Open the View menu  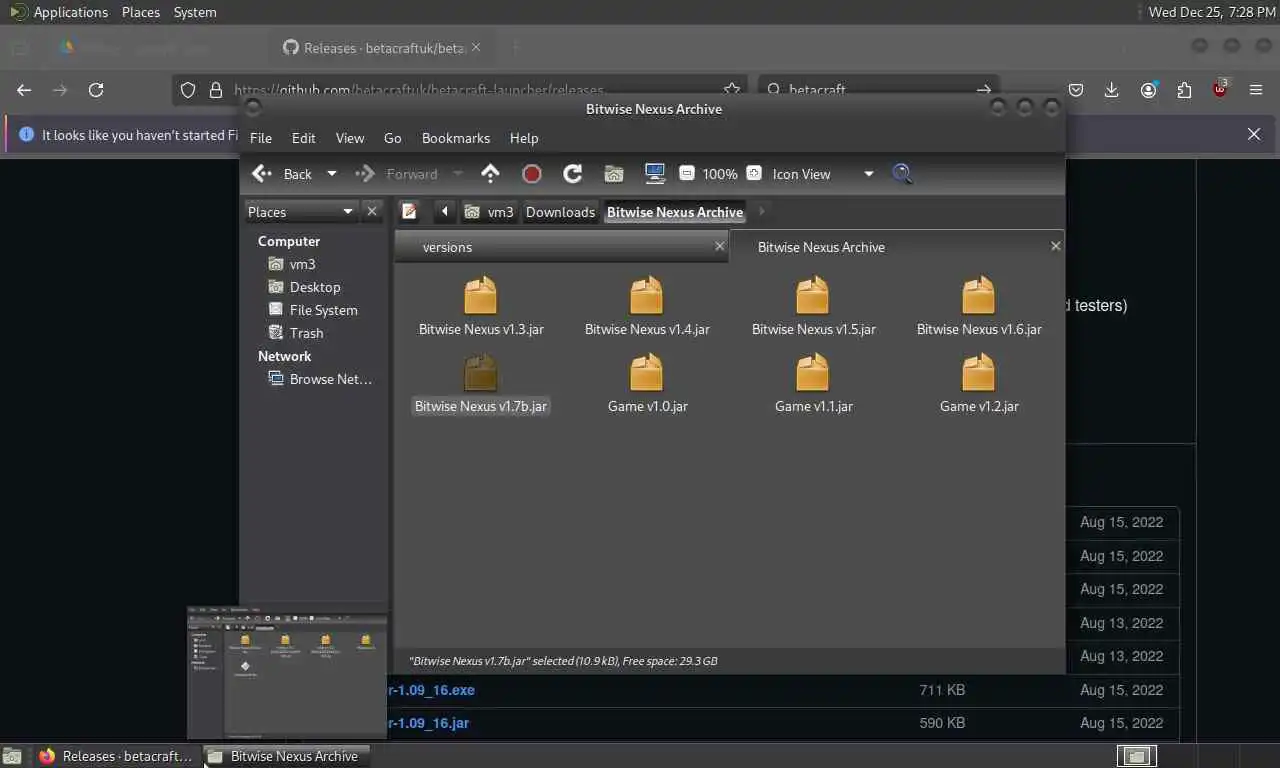tap(350, 138)
